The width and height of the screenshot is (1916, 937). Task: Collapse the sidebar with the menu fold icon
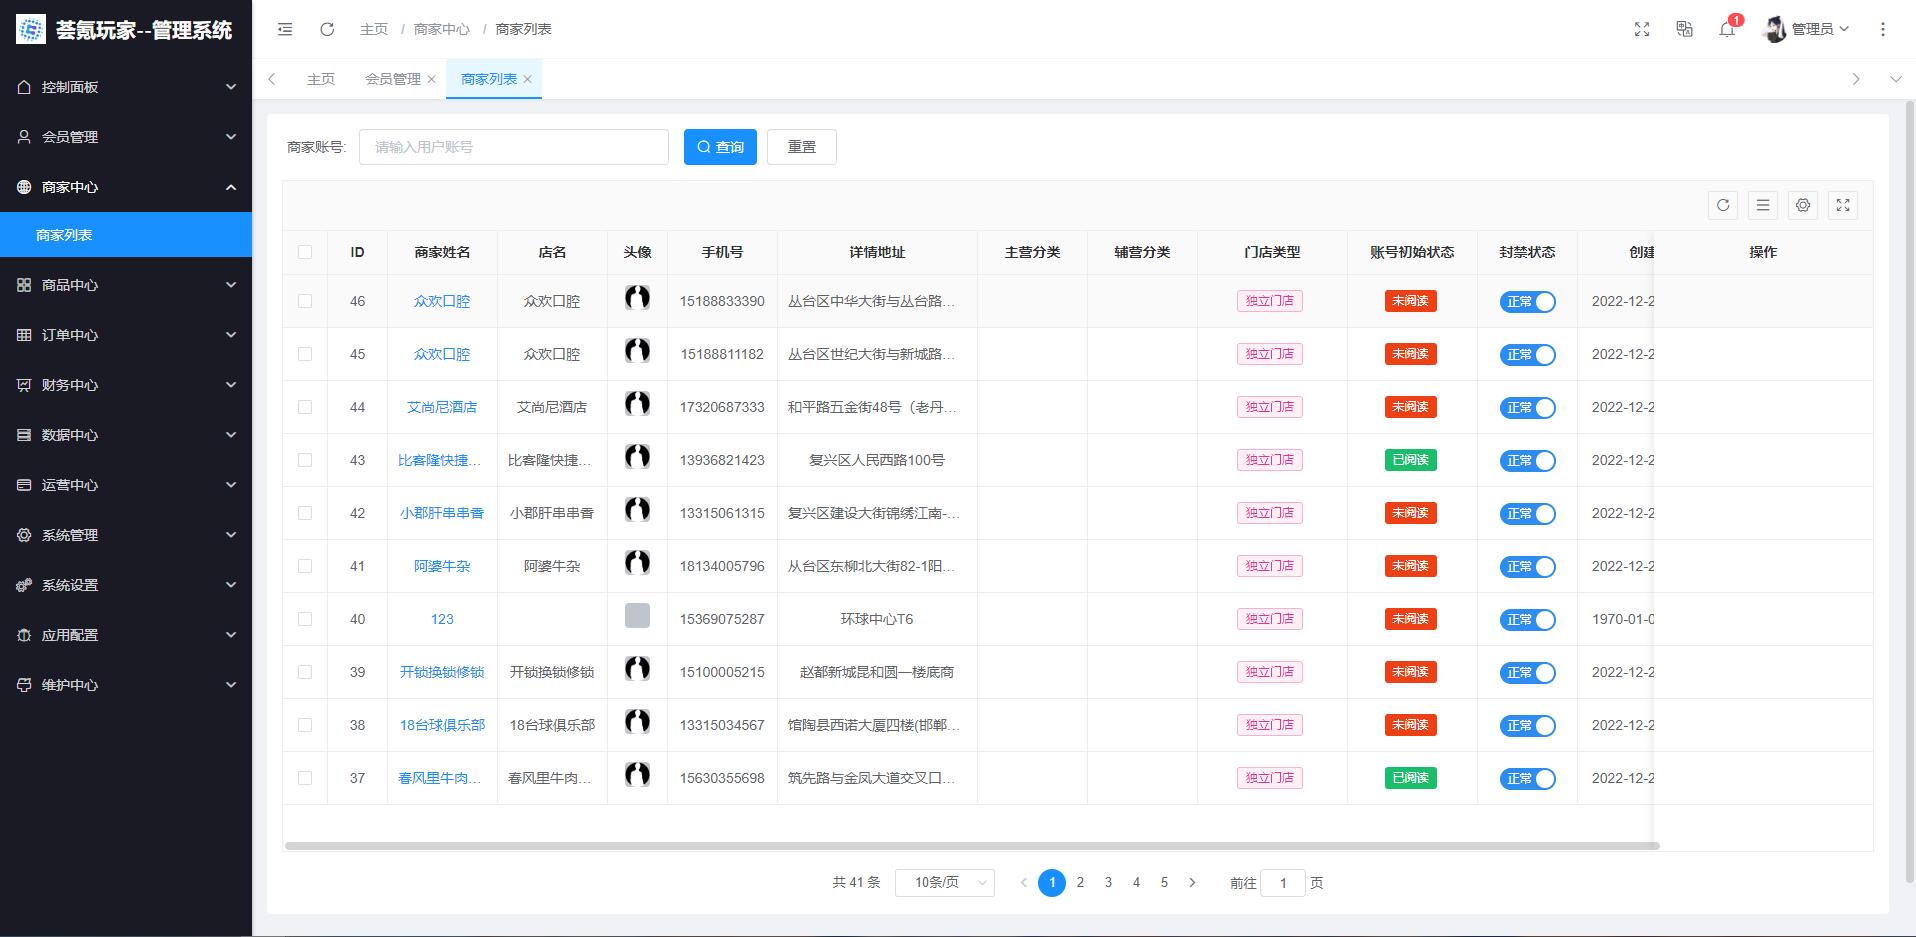pyautogui.click(x=285, y=29)
